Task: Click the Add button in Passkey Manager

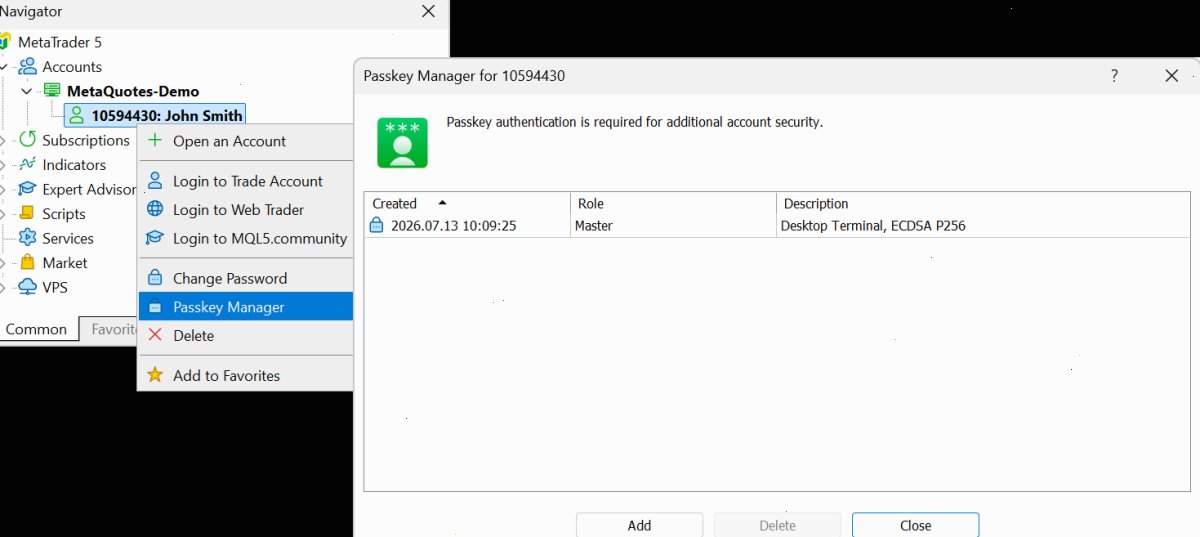Action: tap(639, 525)
